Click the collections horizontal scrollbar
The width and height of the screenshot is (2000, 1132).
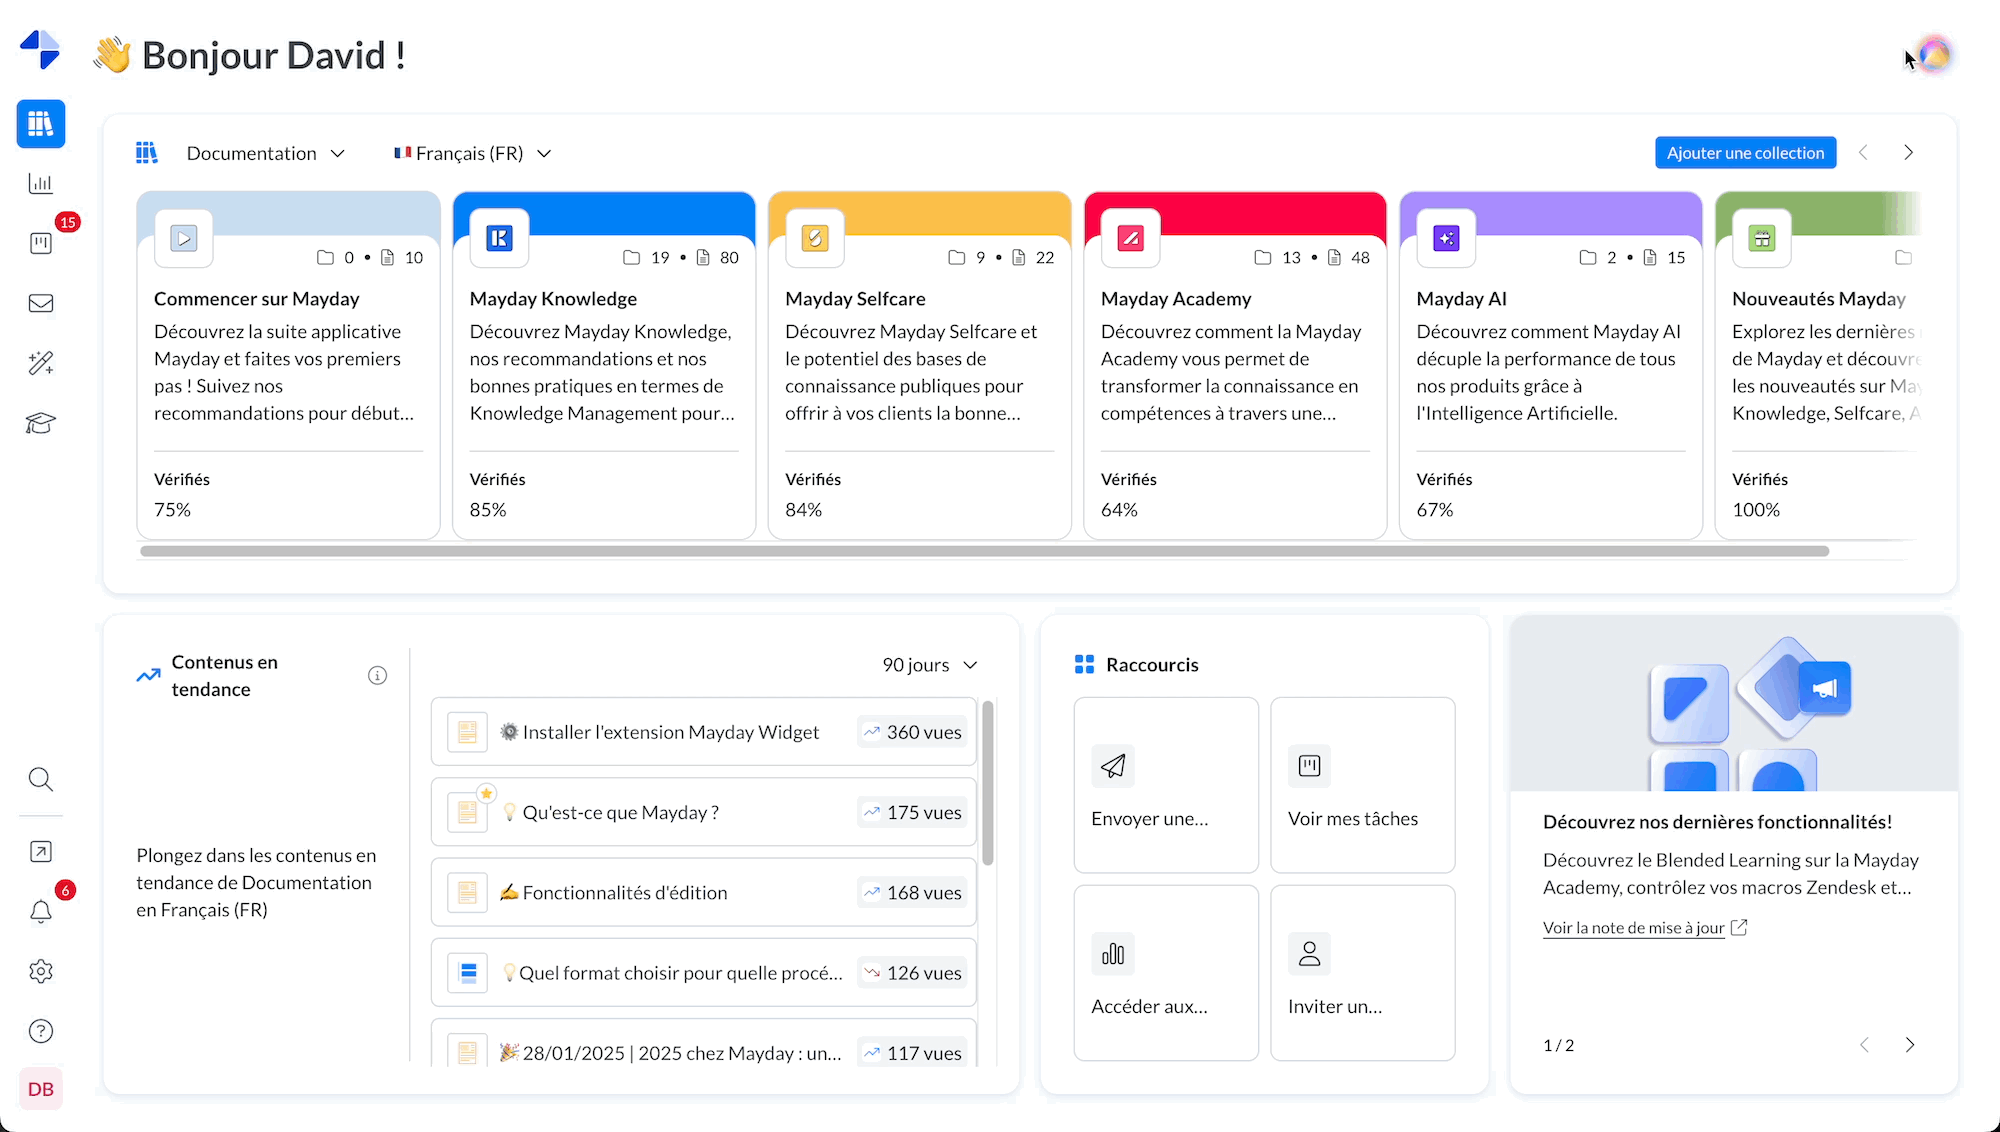[x=984, y=551]
